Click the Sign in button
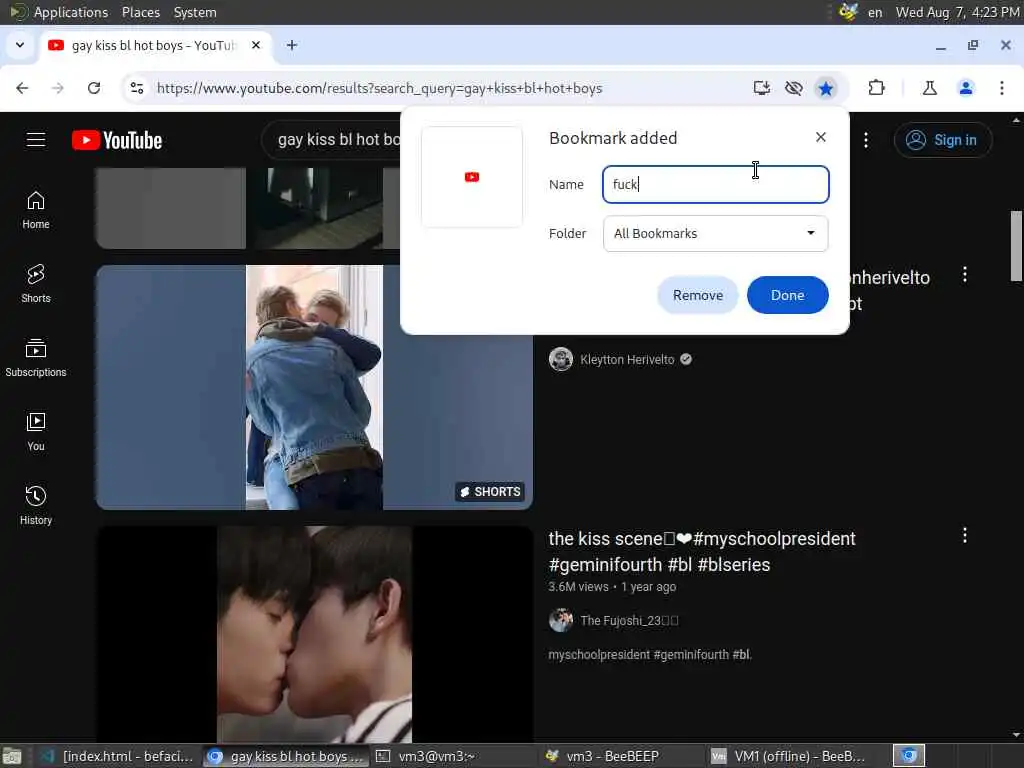 943,140
